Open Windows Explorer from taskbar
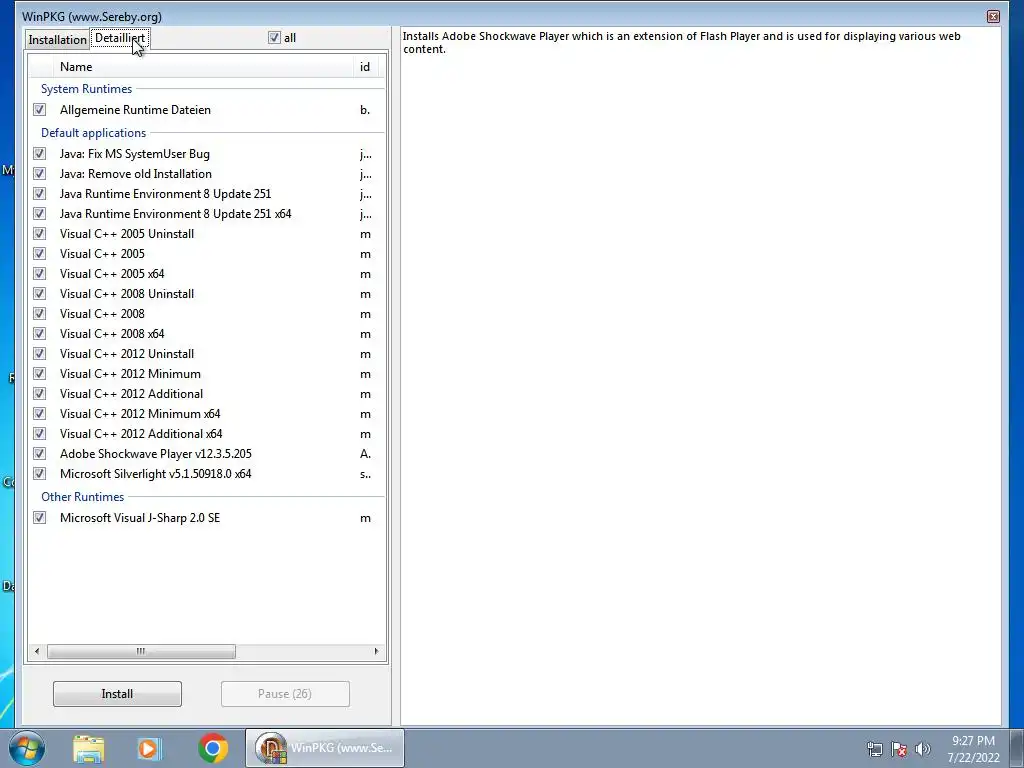1024x768 pixels. coord(88,748)
